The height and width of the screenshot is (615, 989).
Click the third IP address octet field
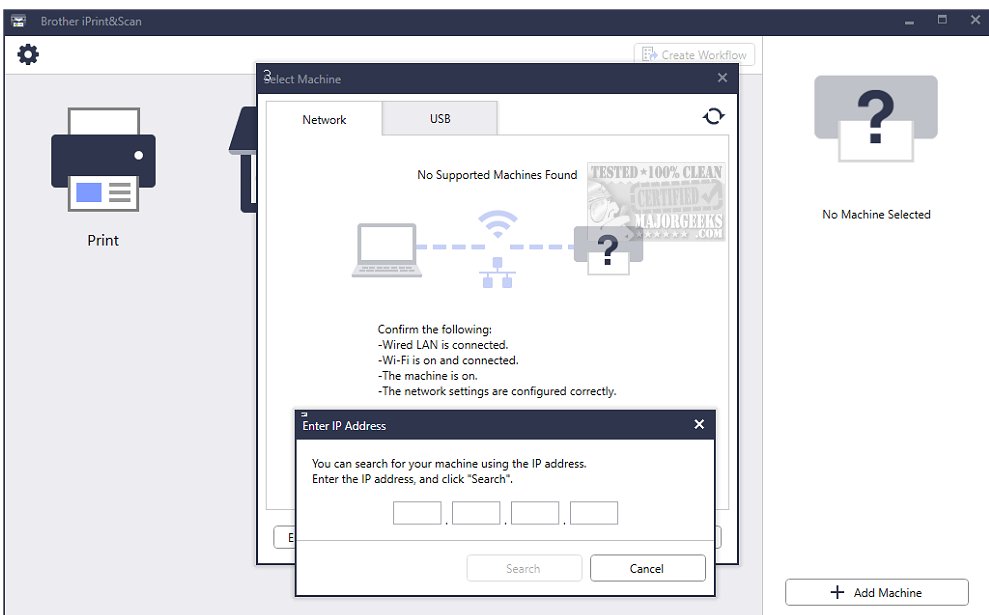point(535,513)
